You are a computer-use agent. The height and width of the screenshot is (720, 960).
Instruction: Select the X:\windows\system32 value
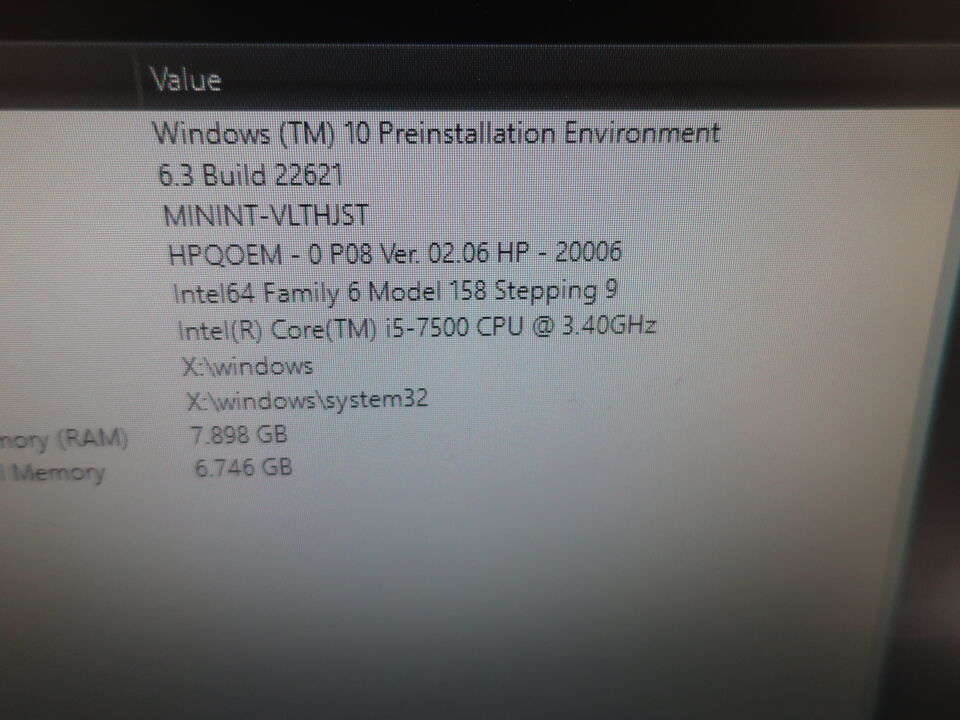coord(307,400)
